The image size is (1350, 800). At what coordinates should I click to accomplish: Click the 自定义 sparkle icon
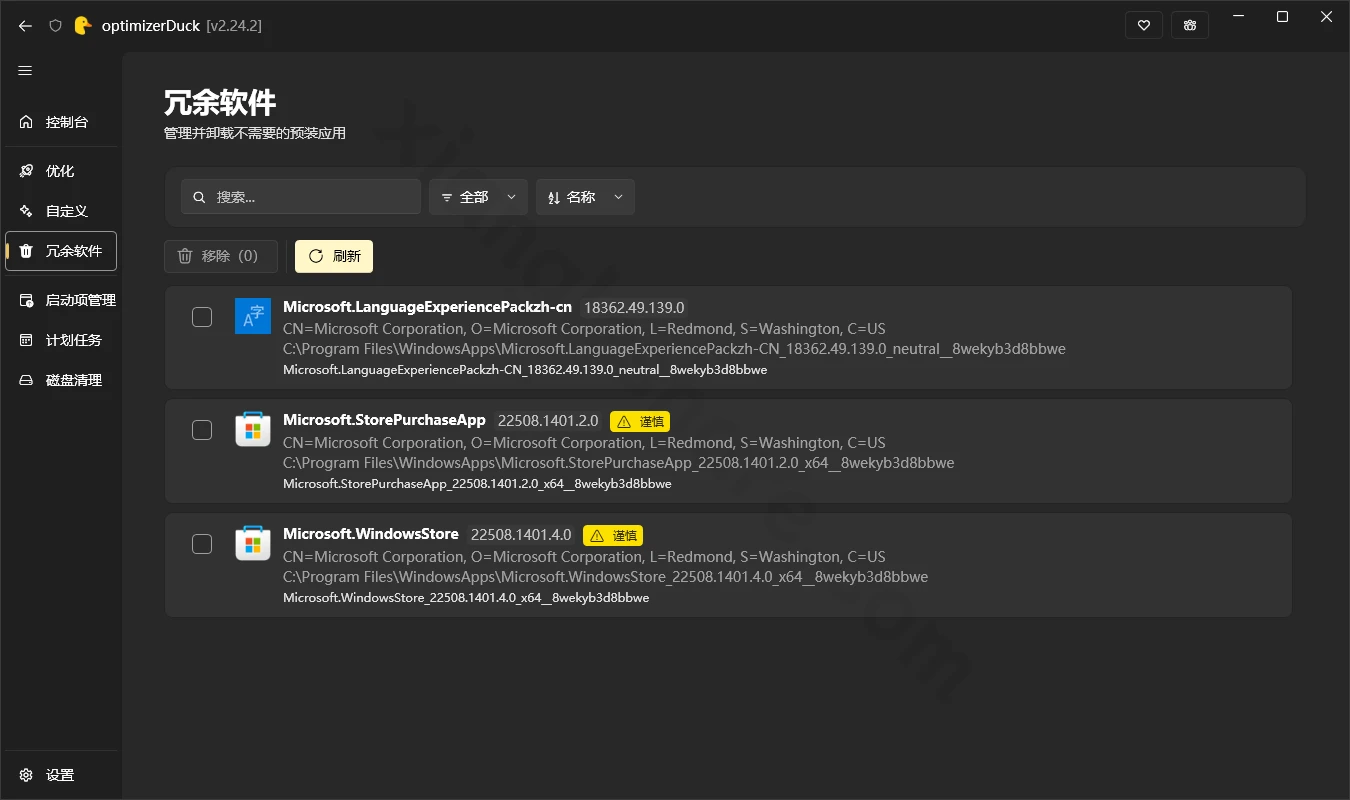click(26, 211)
